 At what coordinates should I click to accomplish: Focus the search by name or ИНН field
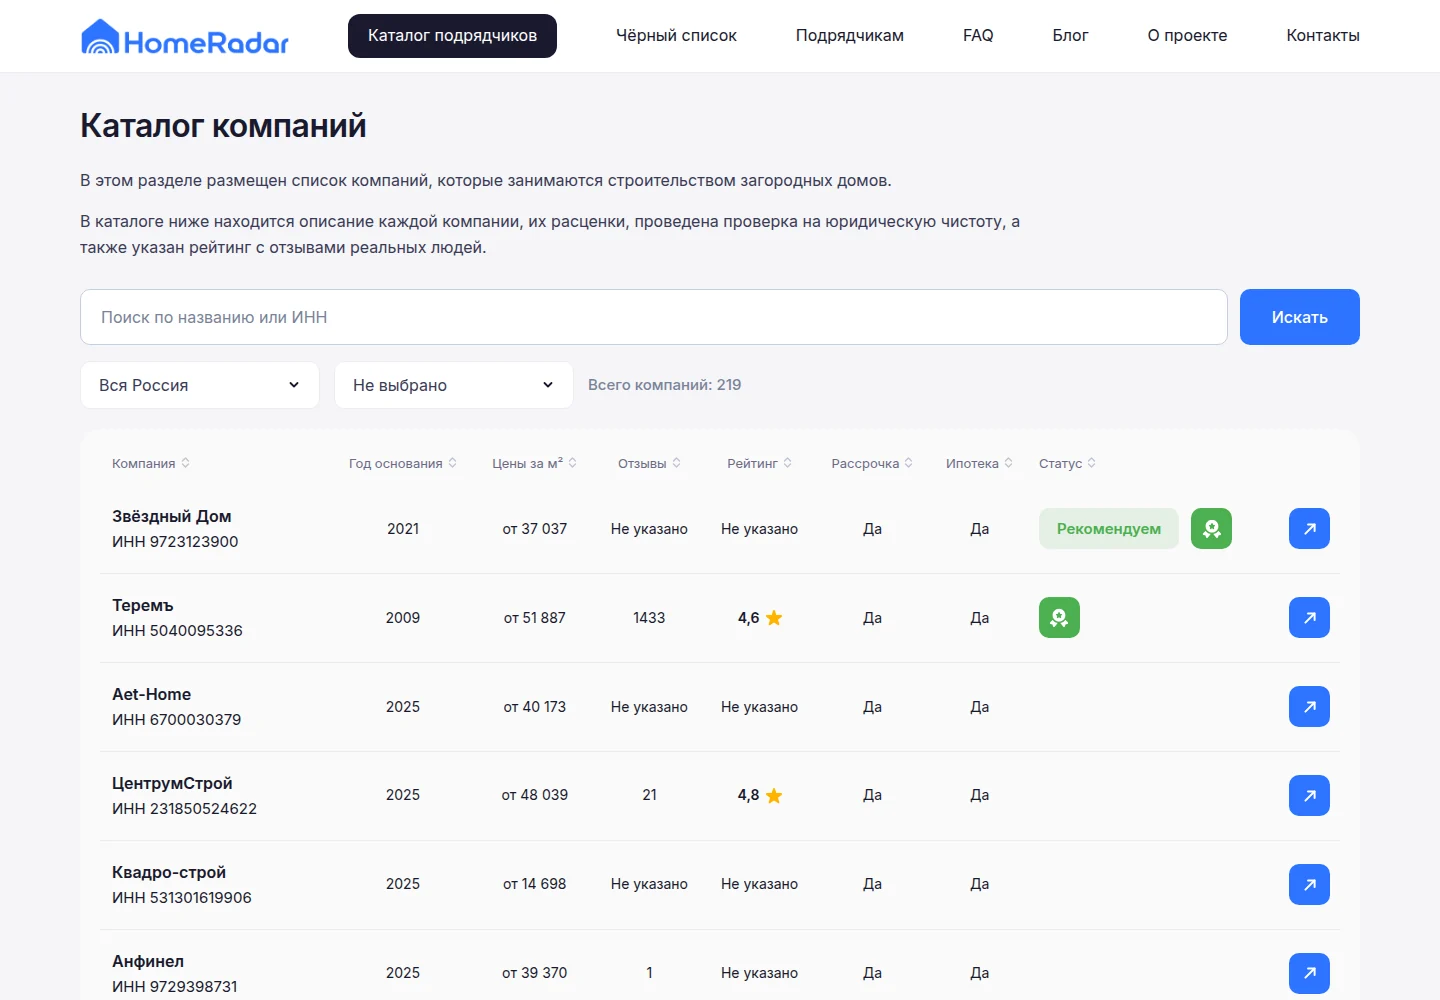[654, 317]
